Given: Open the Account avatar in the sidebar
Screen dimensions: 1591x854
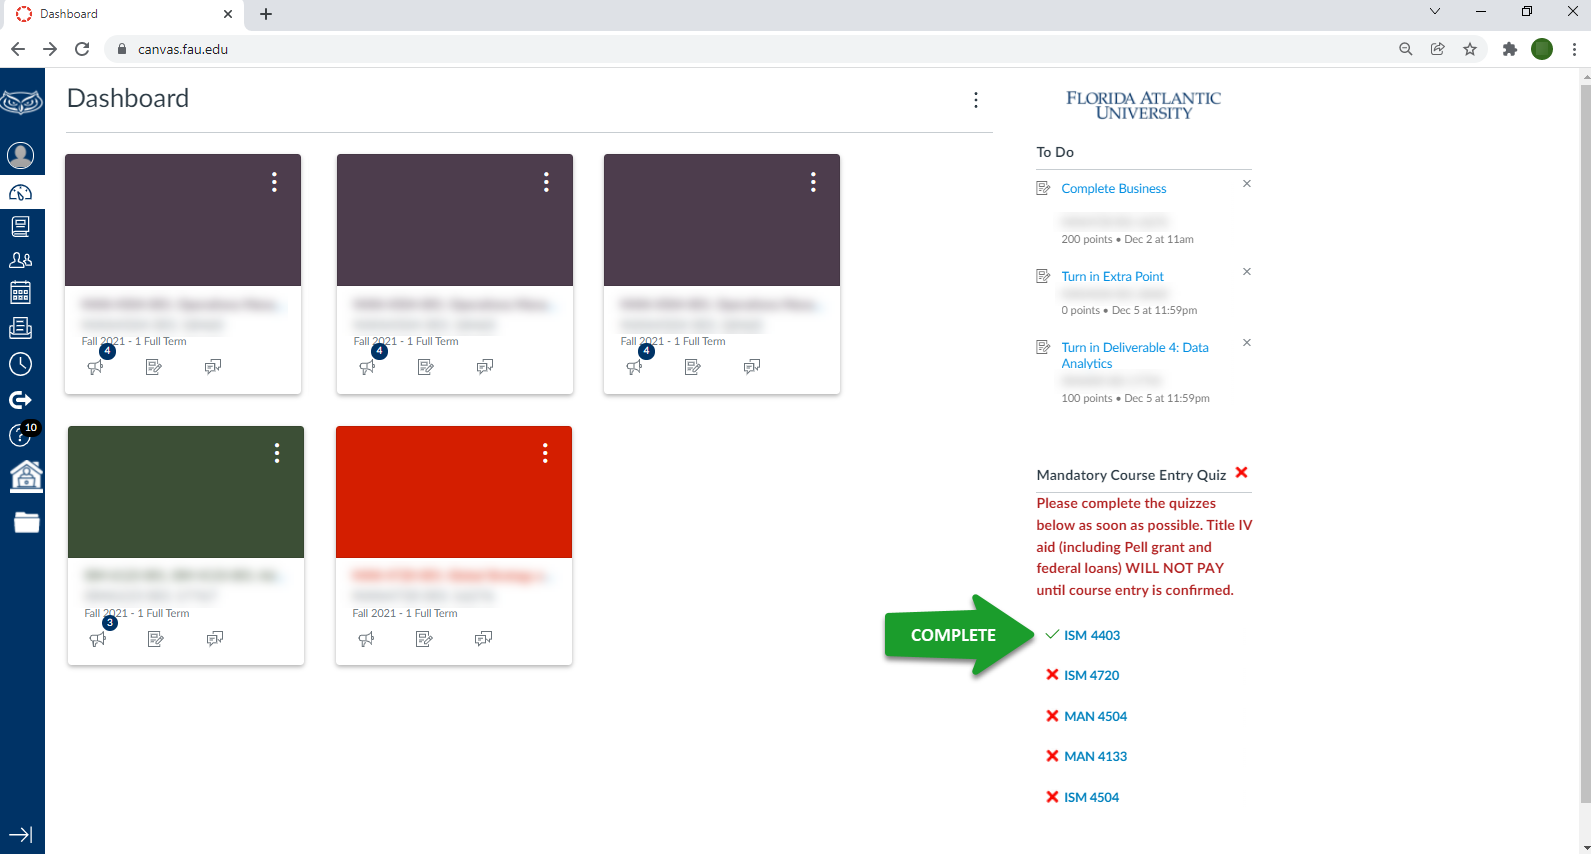Looking at the screenshot, I should point(21,156).
